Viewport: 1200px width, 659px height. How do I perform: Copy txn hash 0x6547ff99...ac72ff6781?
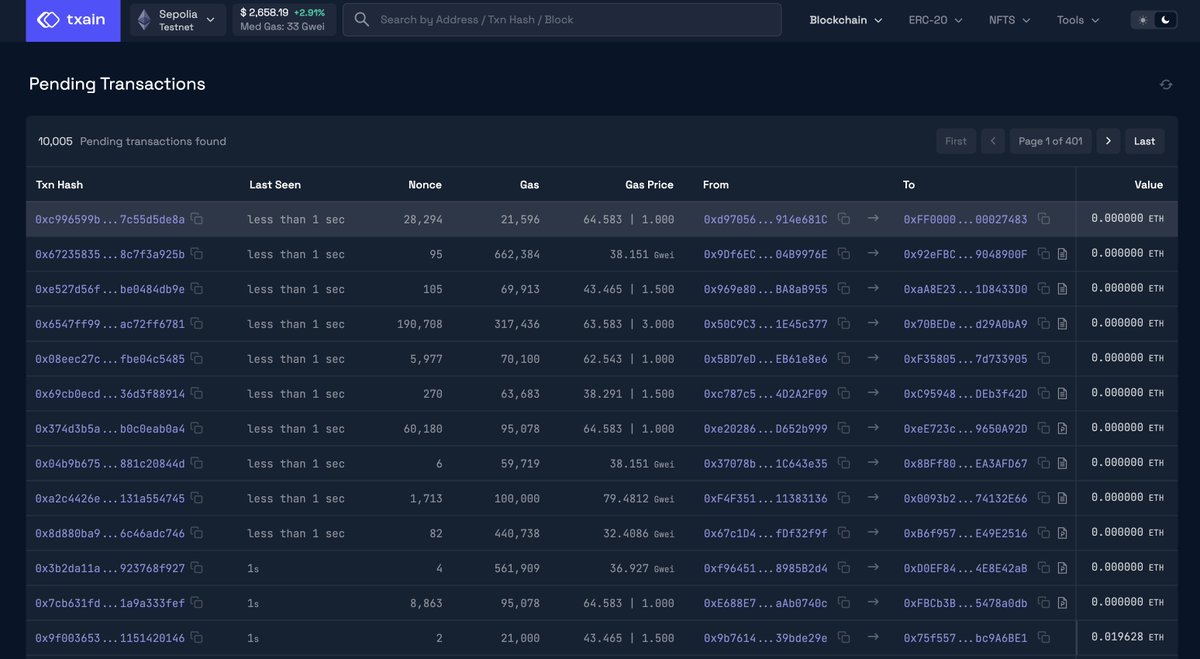pyautogui.click(x=197, y=324)
